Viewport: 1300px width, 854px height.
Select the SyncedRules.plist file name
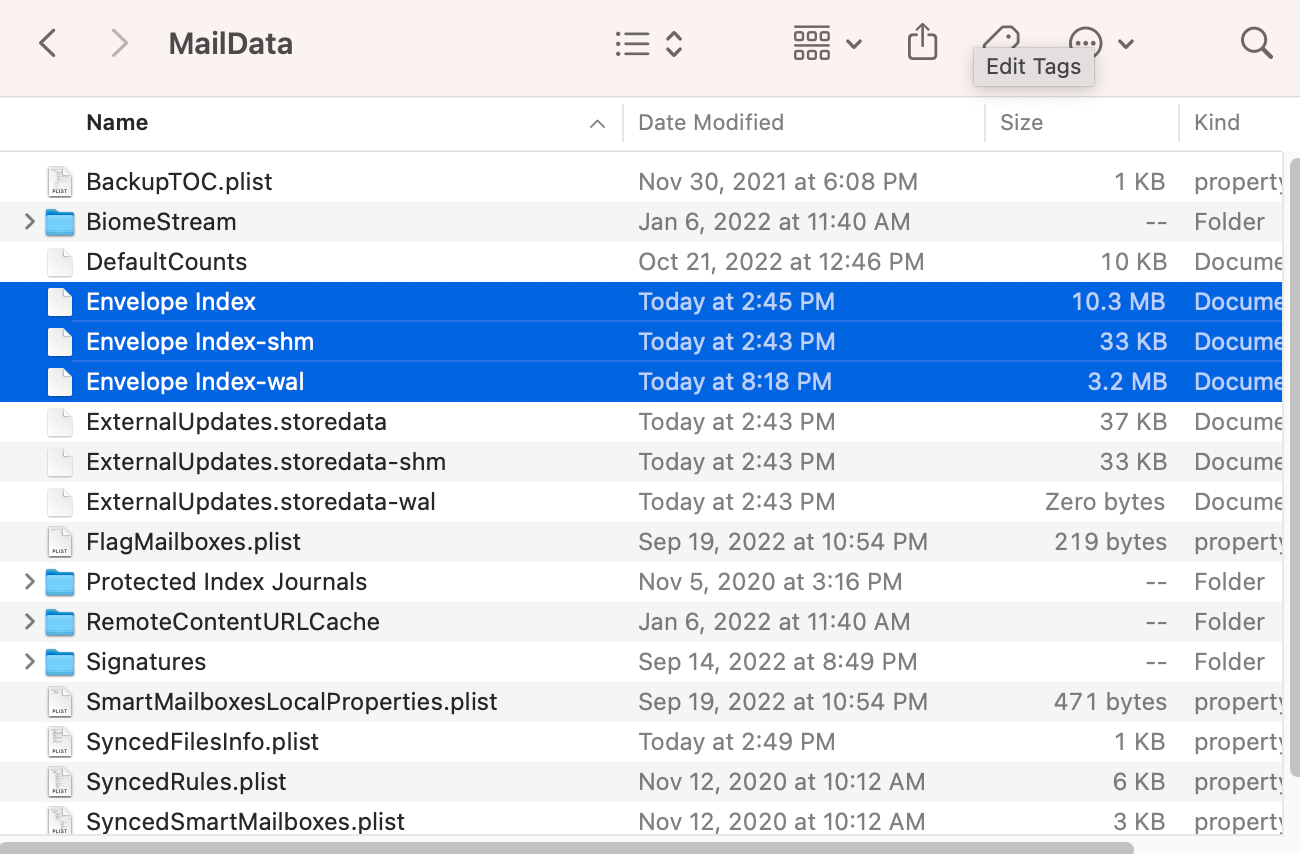(x=186, y=782)
